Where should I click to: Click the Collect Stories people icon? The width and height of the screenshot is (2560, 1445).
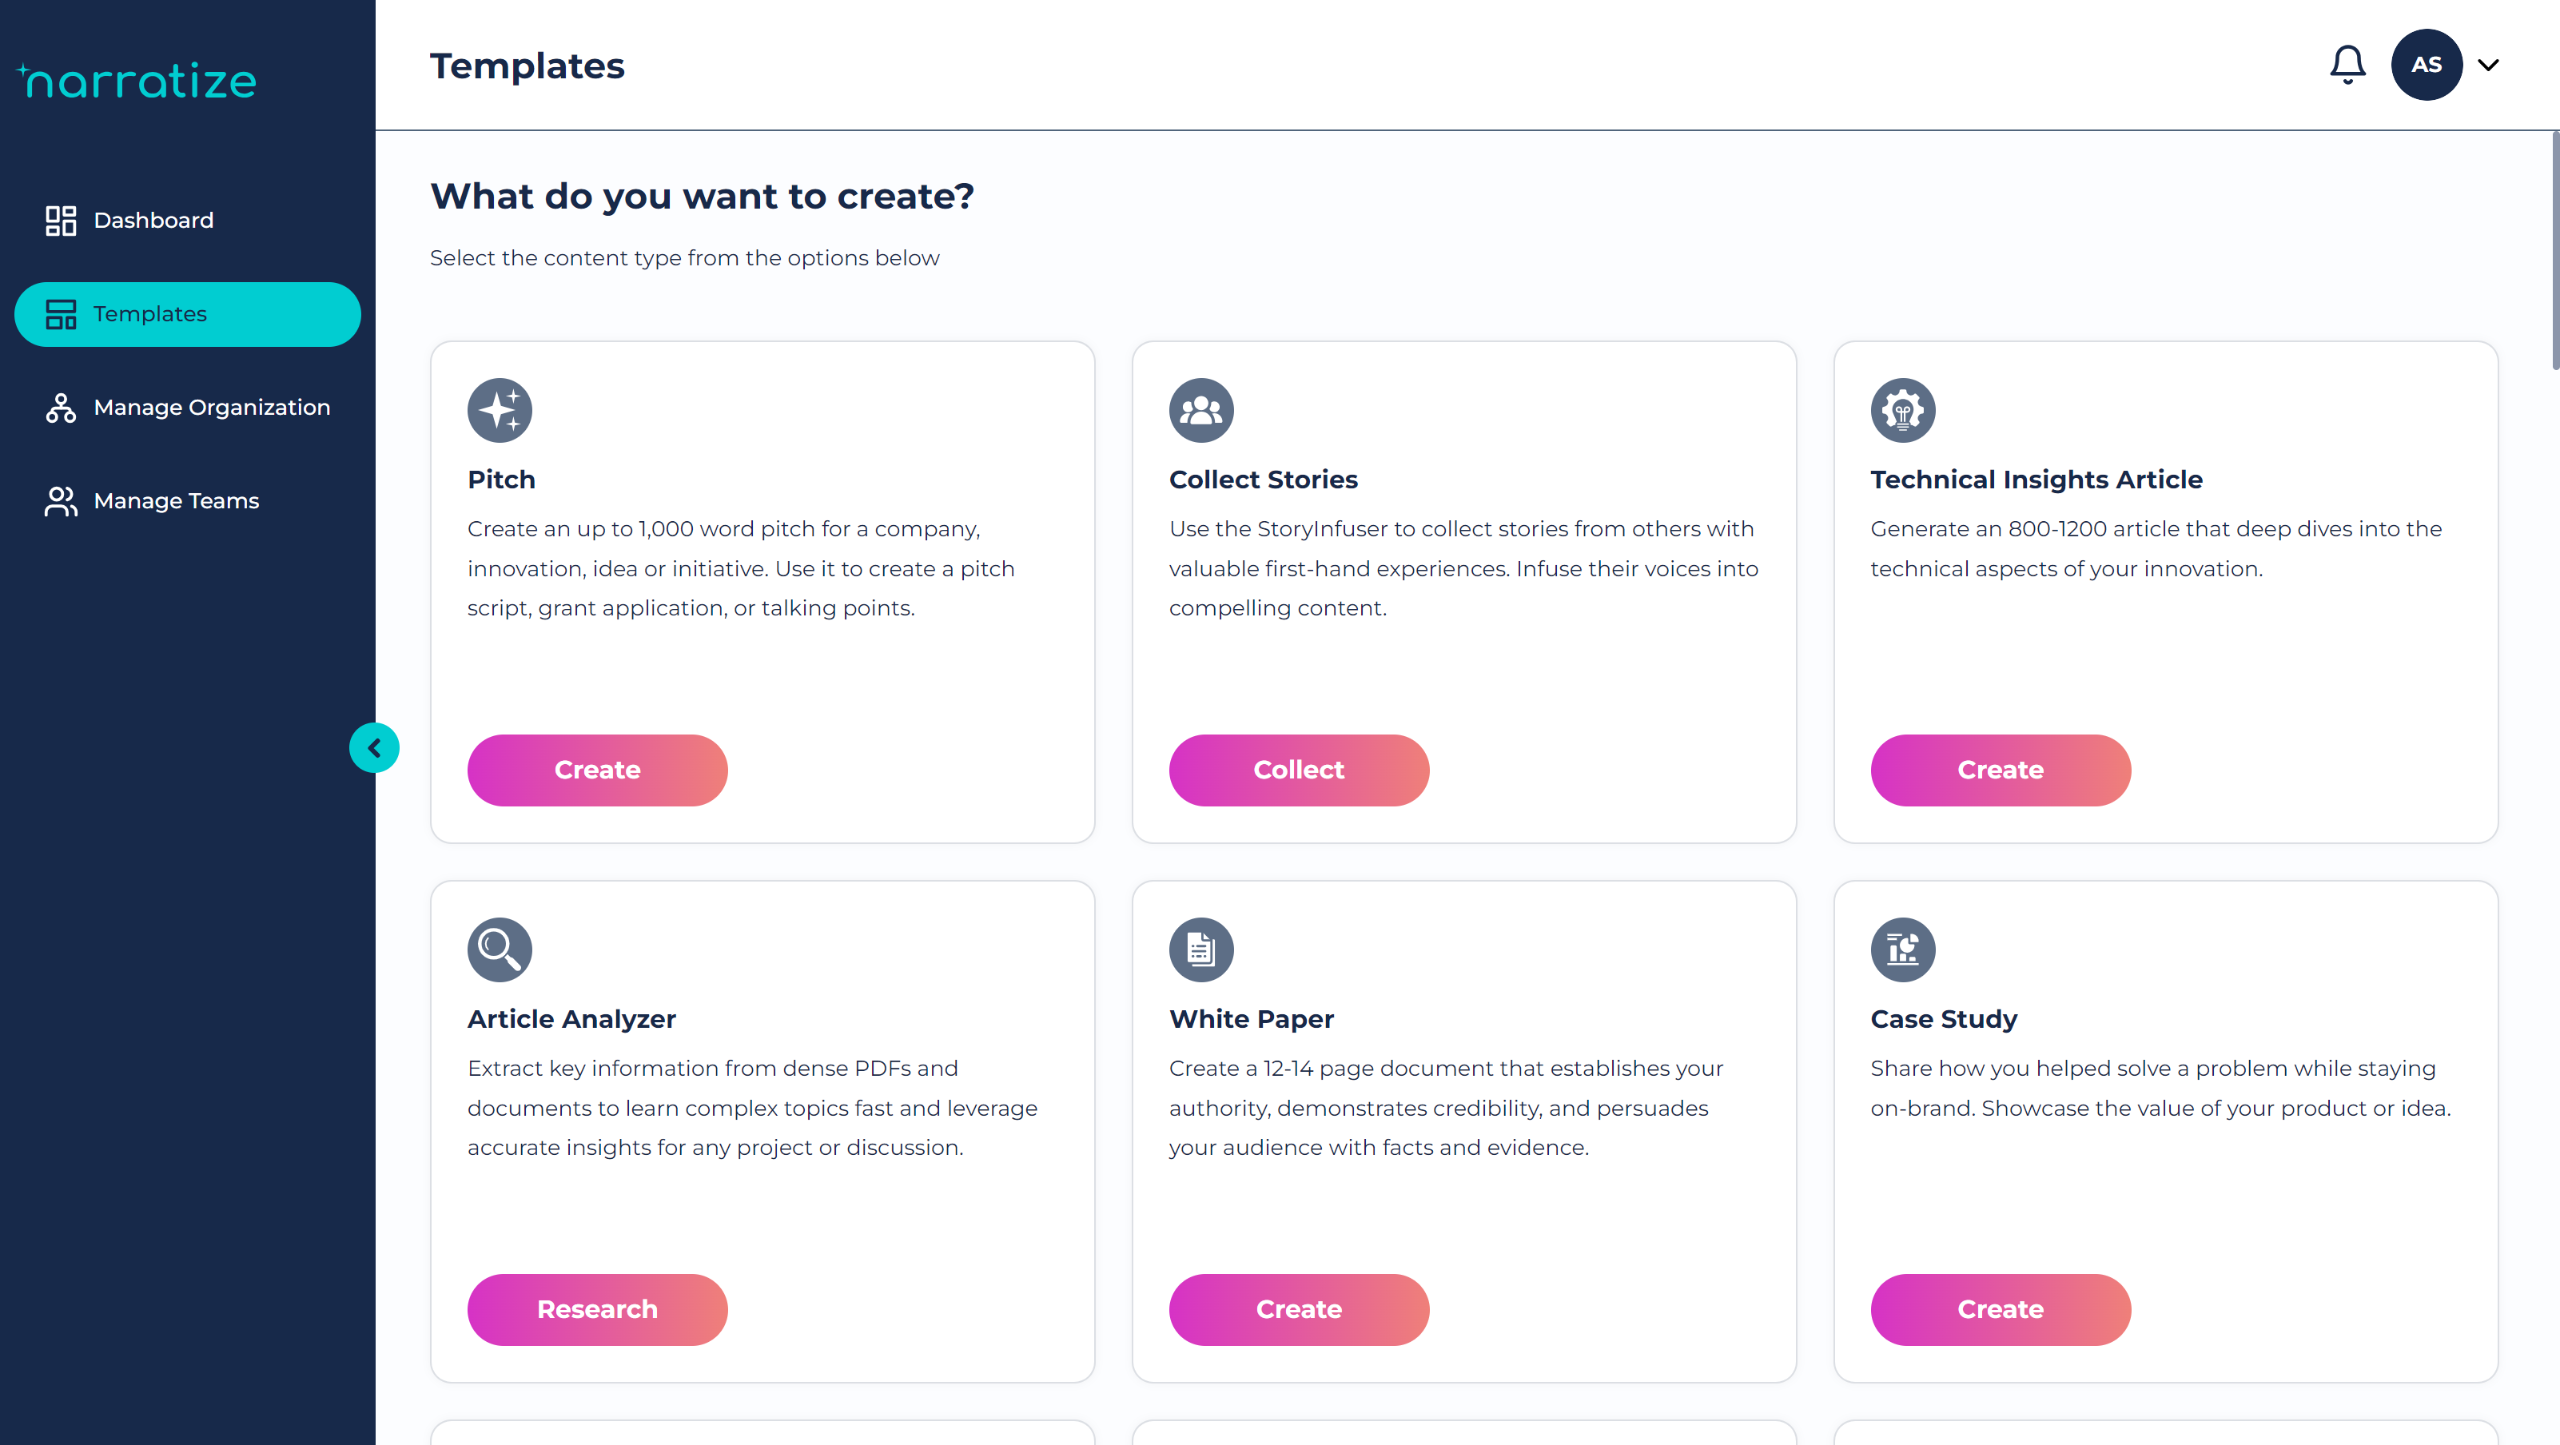(1200, 410)
